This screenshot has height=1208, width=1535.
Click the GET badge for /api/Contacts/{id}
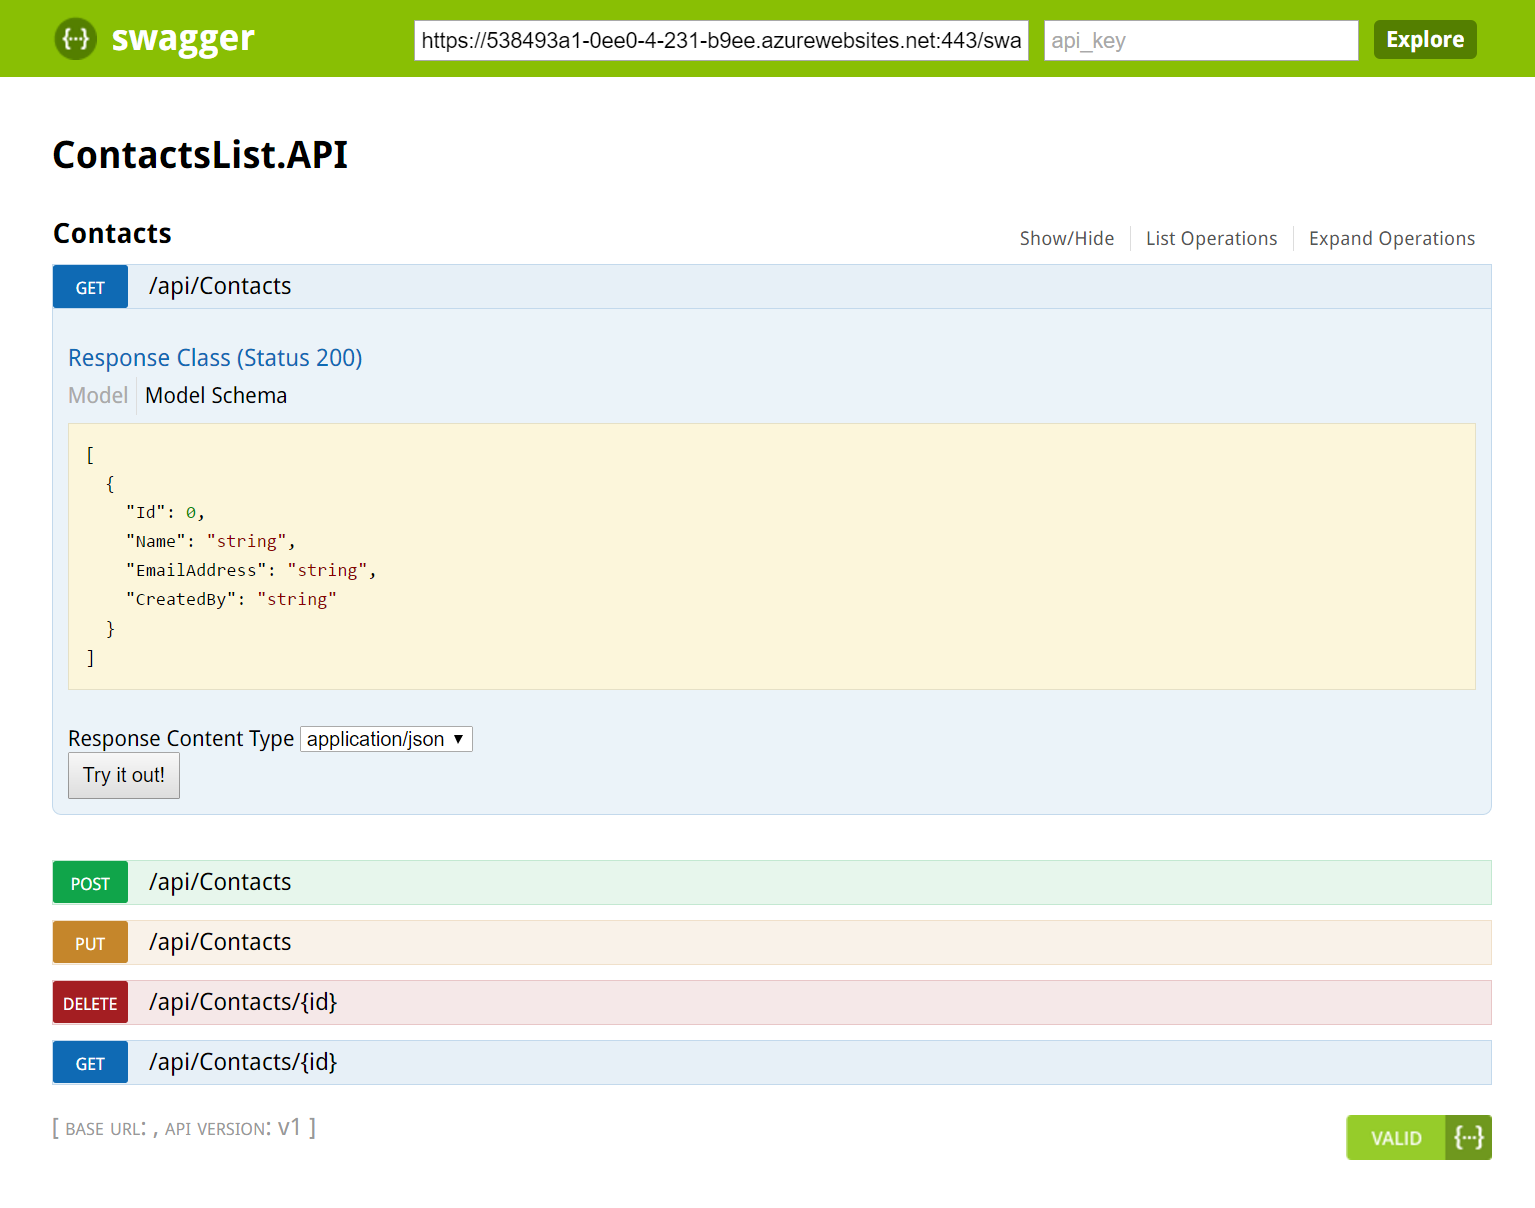pyautogui.click(x=90, y=1063)
